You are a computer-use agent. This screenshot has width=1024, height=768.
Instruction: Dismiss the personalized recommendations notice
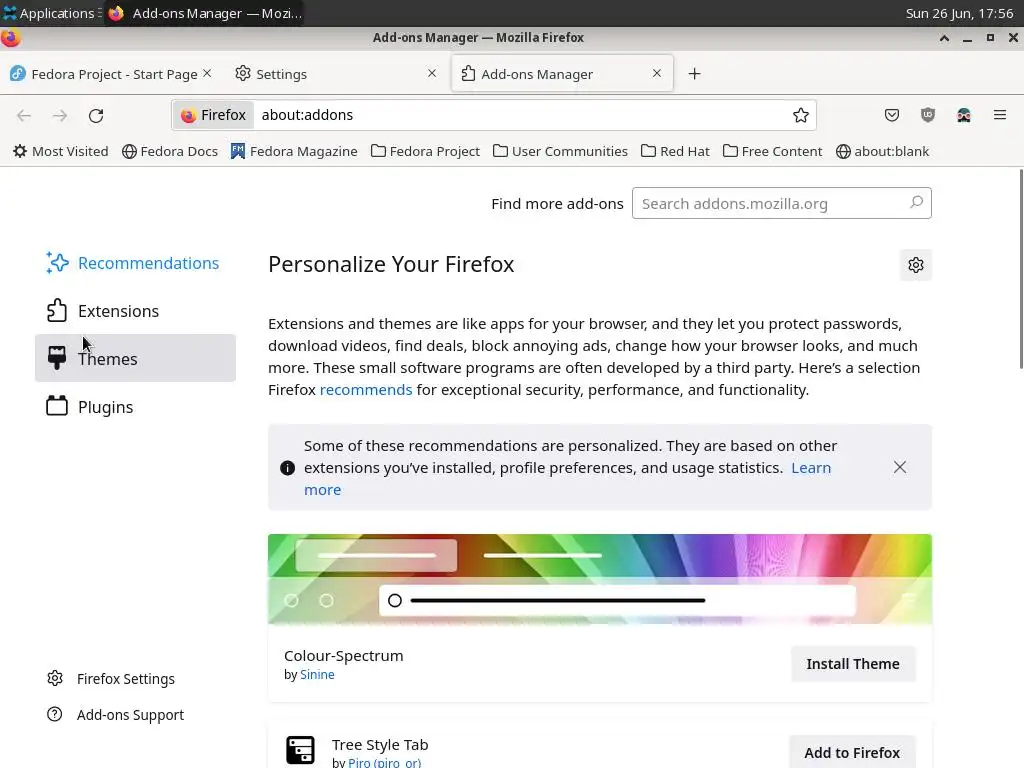[x=900, y=467]
